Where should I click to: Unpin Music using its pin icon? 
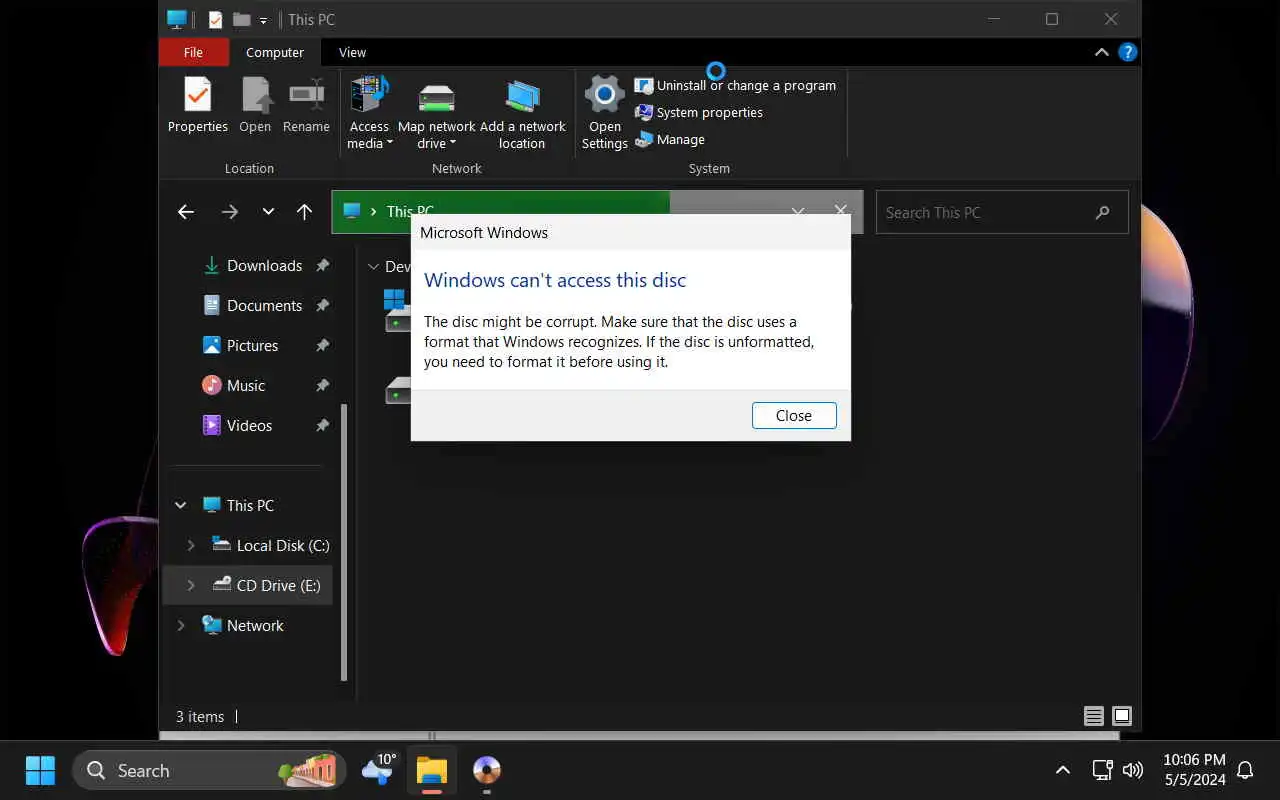point(322,385)
